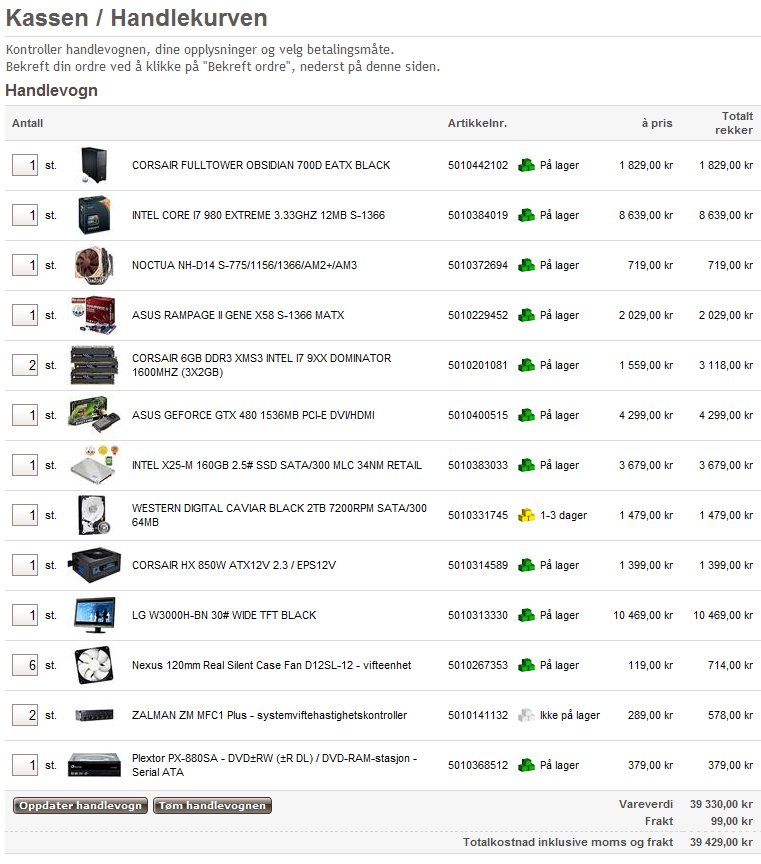Open Zalman fan controller thumbnail

point(94,715)
